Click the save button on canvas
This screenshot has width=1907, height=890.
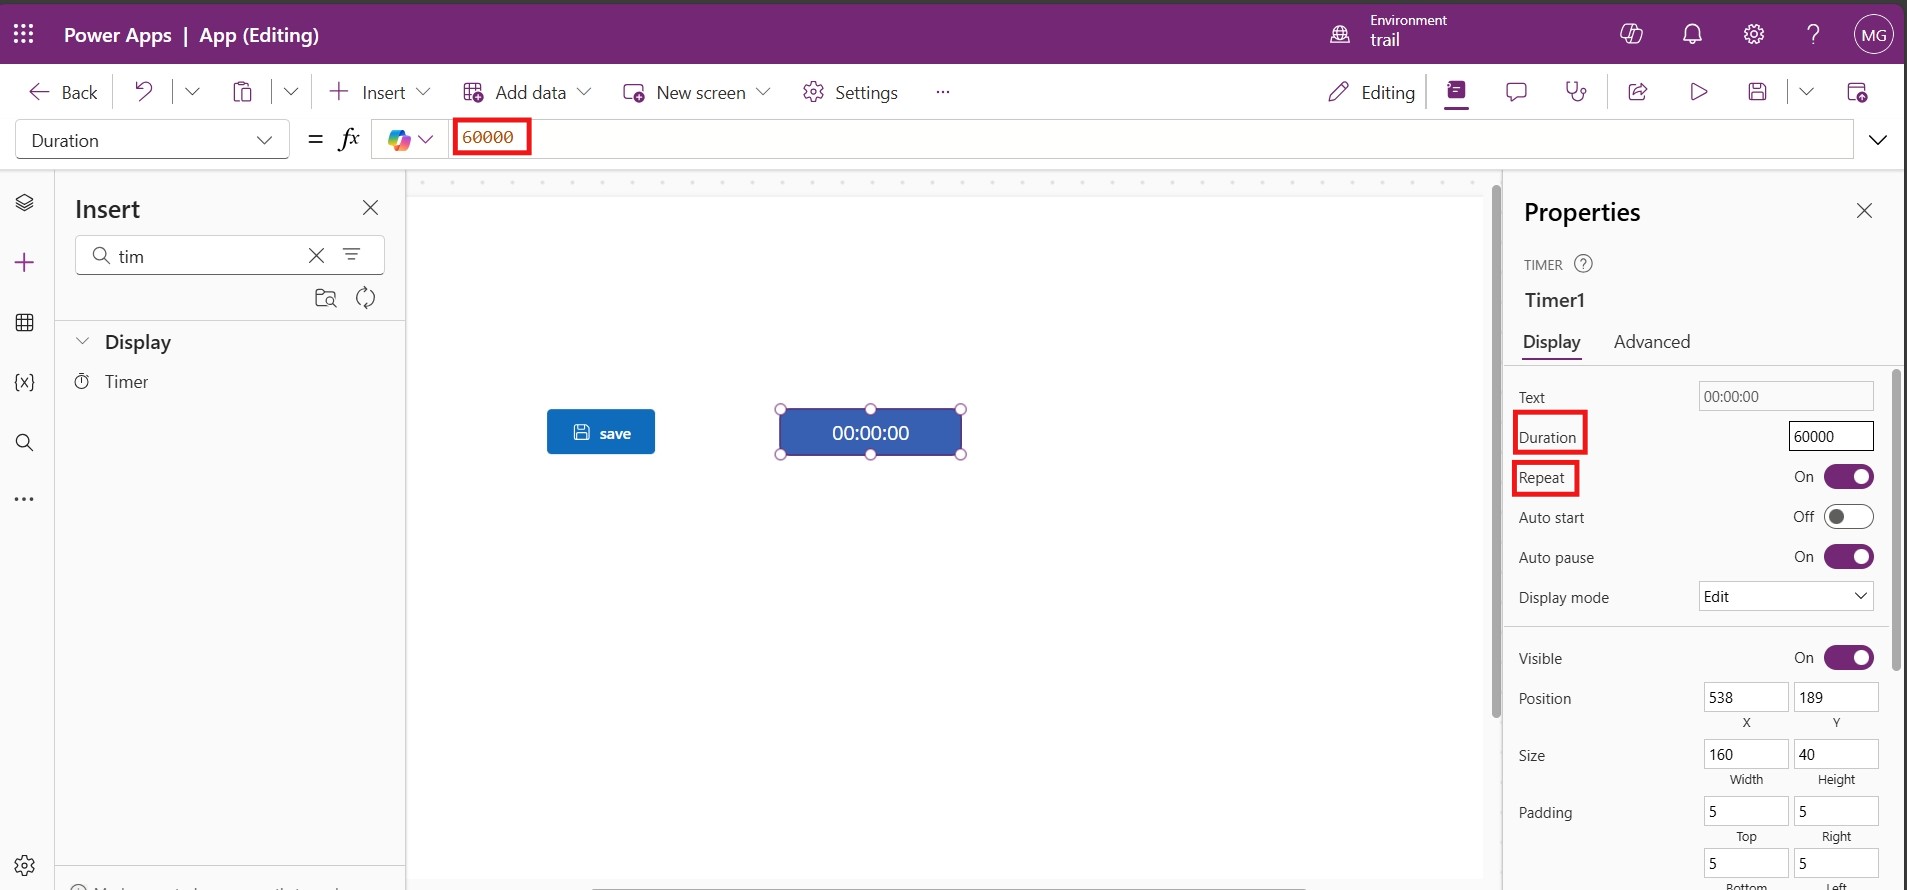click(601, 432)
